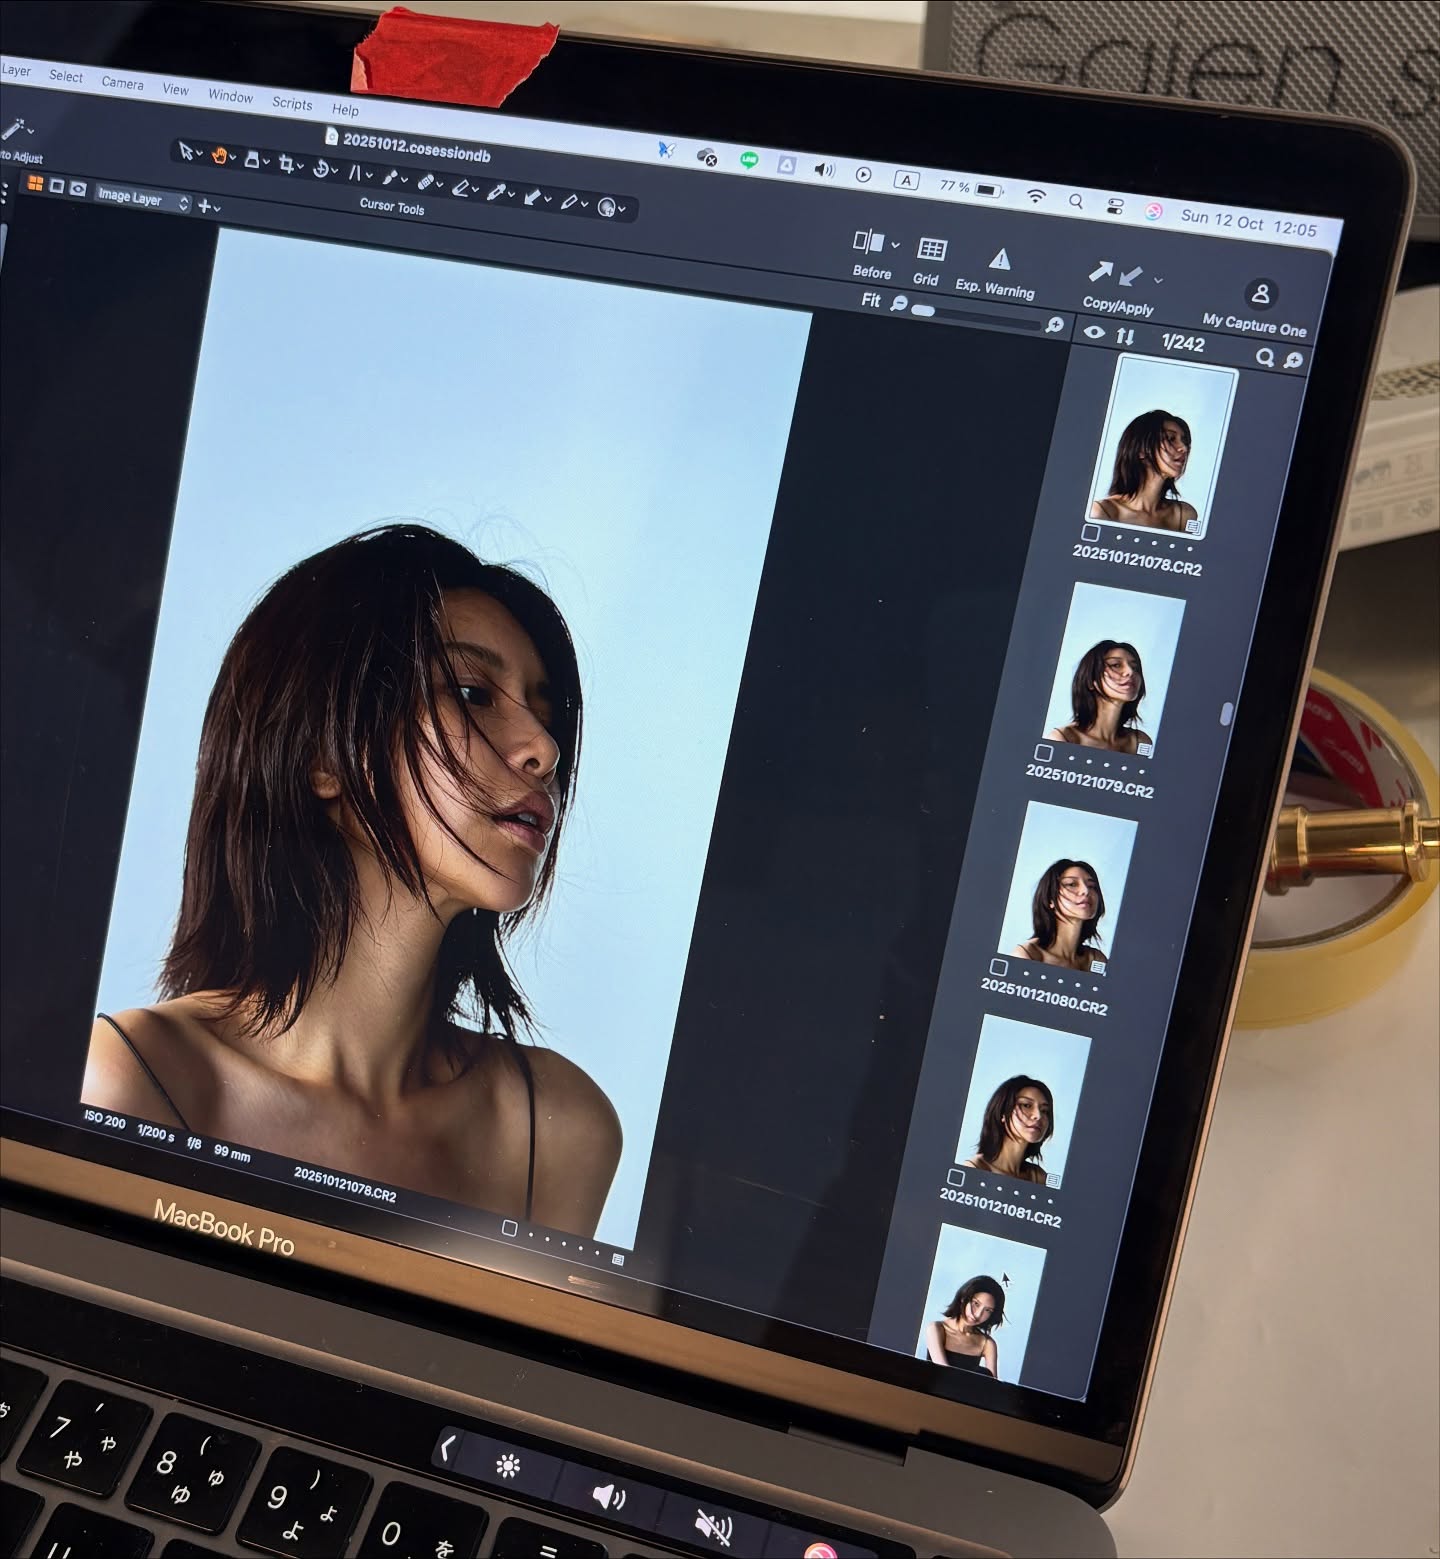Screen dimensions: 1440x1559
Task: Expand the add layer plus dropdown
Action: [208, 206]
